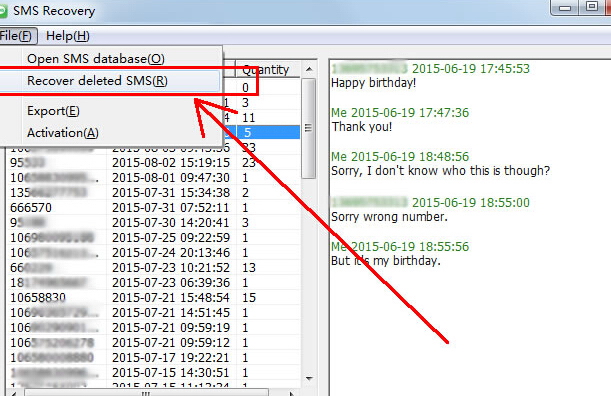Click quantity cell showing 11
This screenshot has height=396, width=611.
249,118
